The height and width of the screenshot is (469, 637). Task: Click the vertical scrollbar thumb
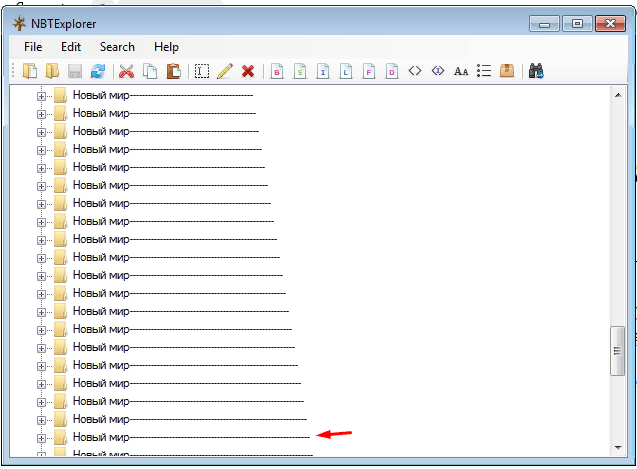(617, 351)
